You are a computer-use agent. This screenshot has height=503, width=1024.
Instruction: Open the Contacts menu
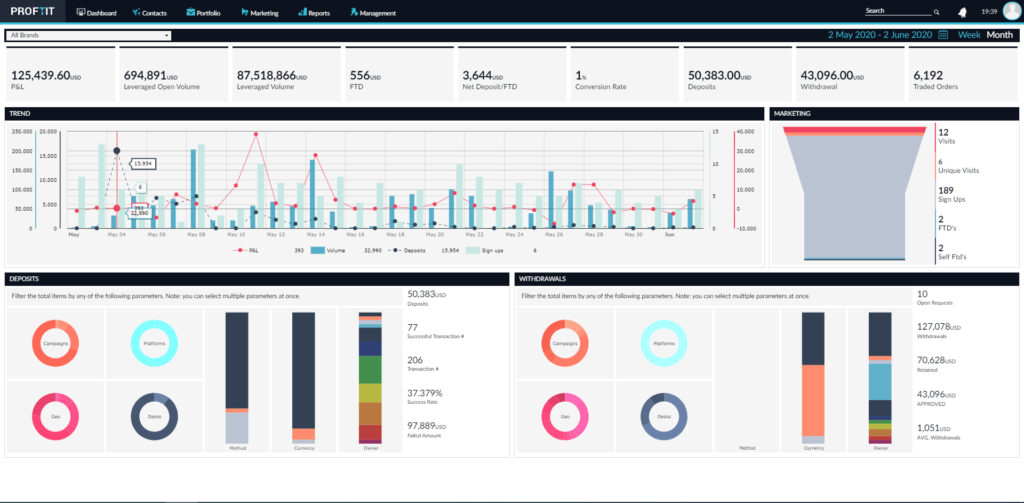tap(149, 12)
